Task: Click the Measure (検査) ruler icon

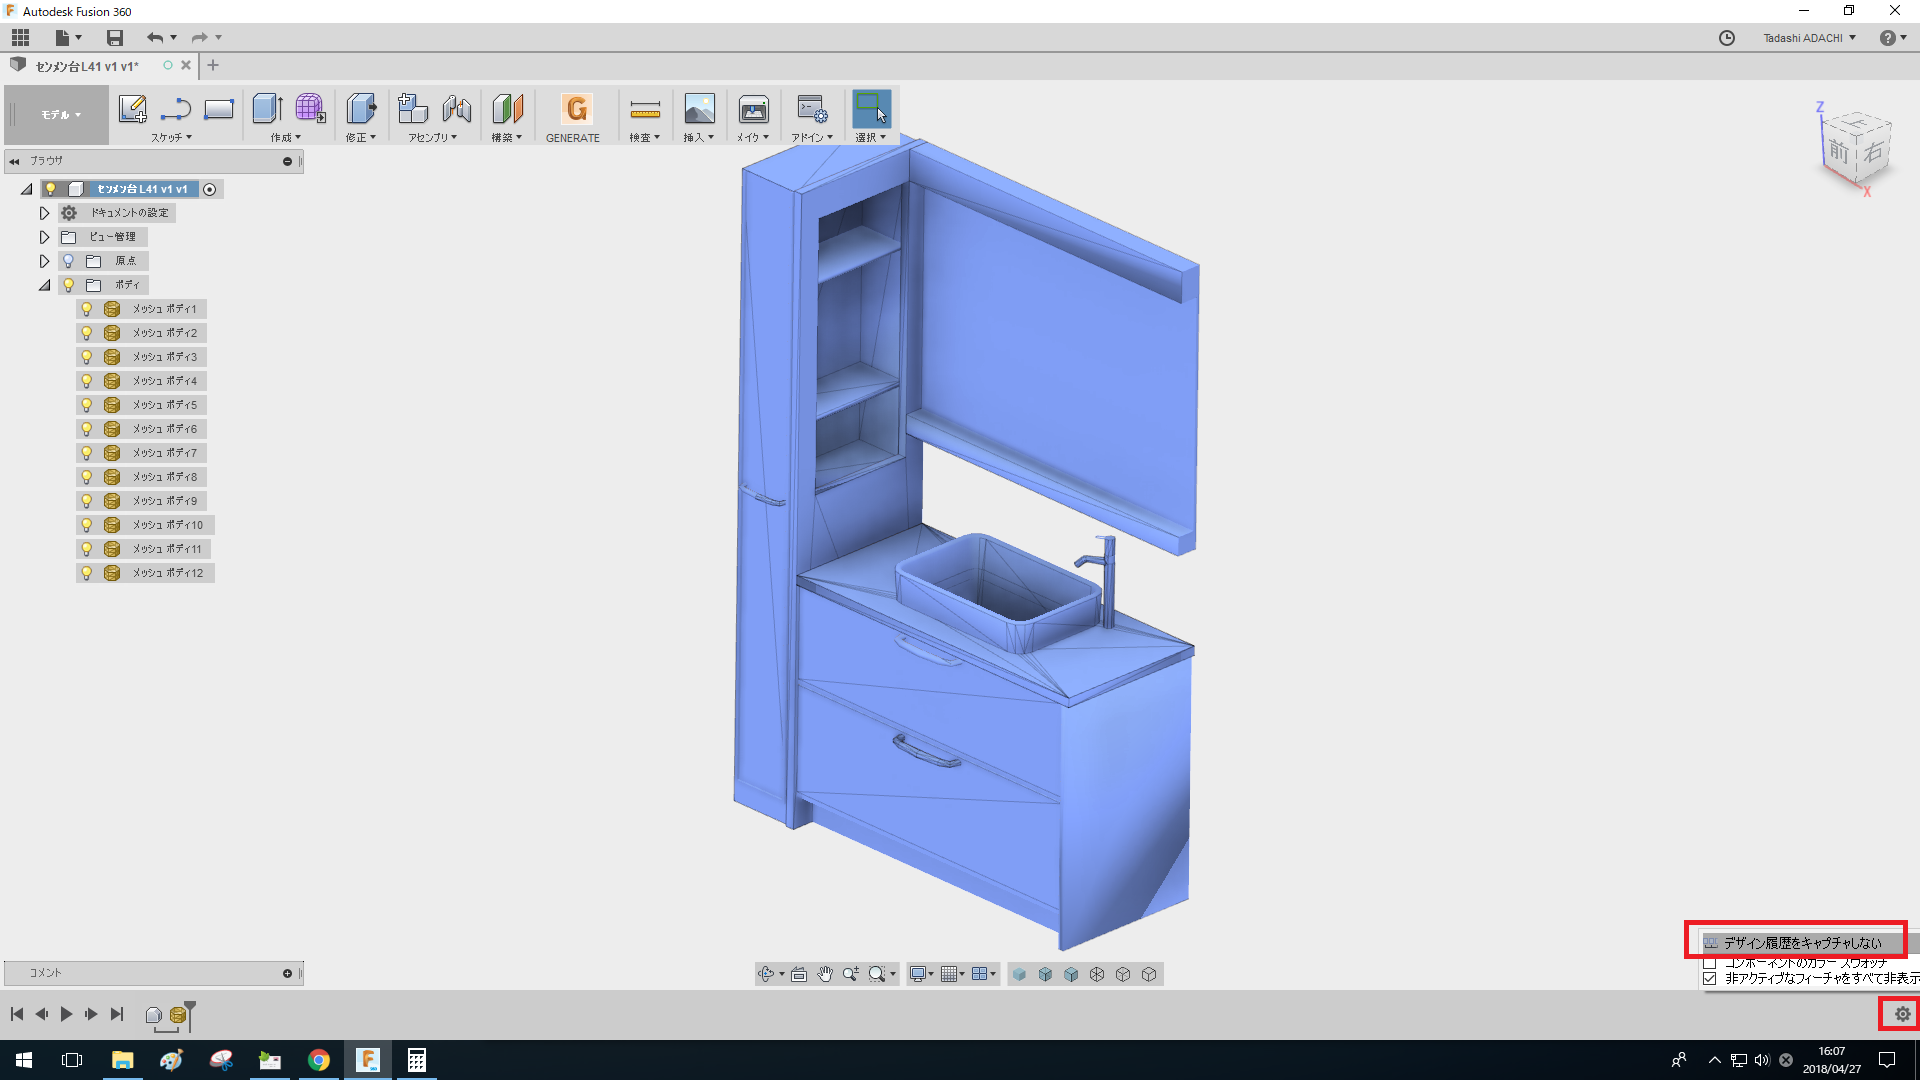Action: (x=645, y=109)
